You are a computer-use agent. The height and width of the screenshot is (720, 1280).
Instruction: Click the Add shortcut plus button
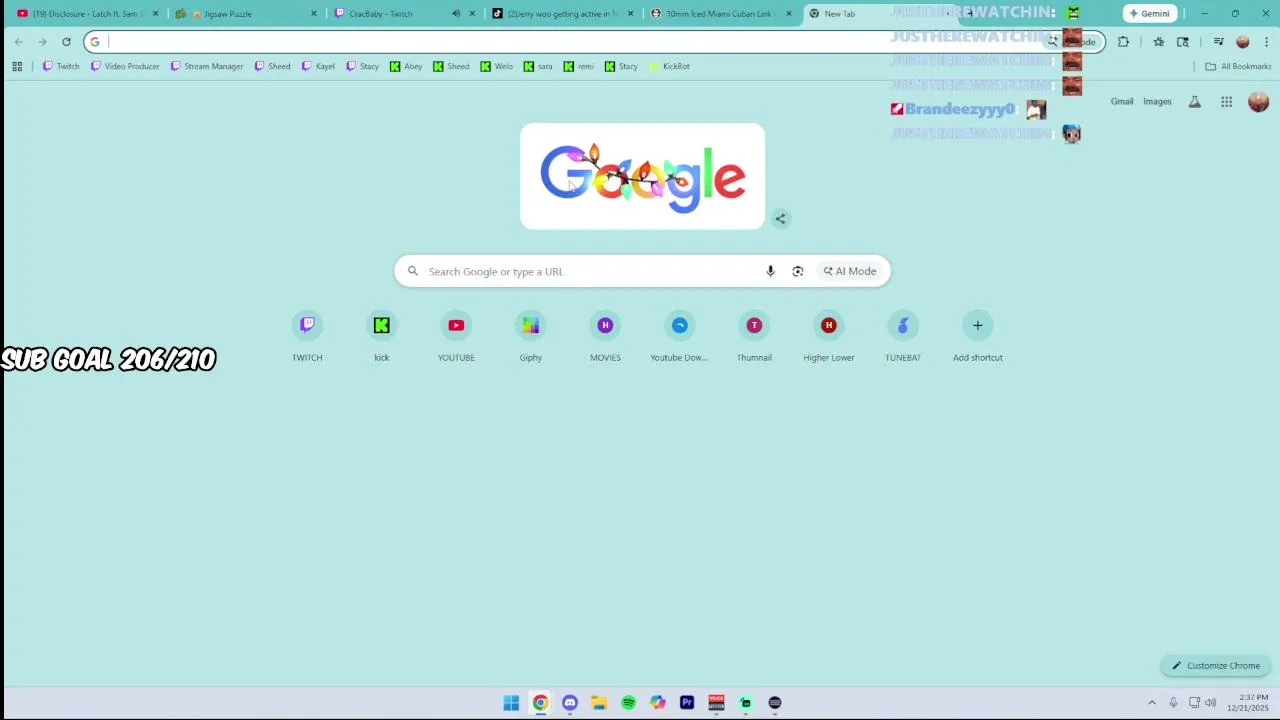(978, 325)
